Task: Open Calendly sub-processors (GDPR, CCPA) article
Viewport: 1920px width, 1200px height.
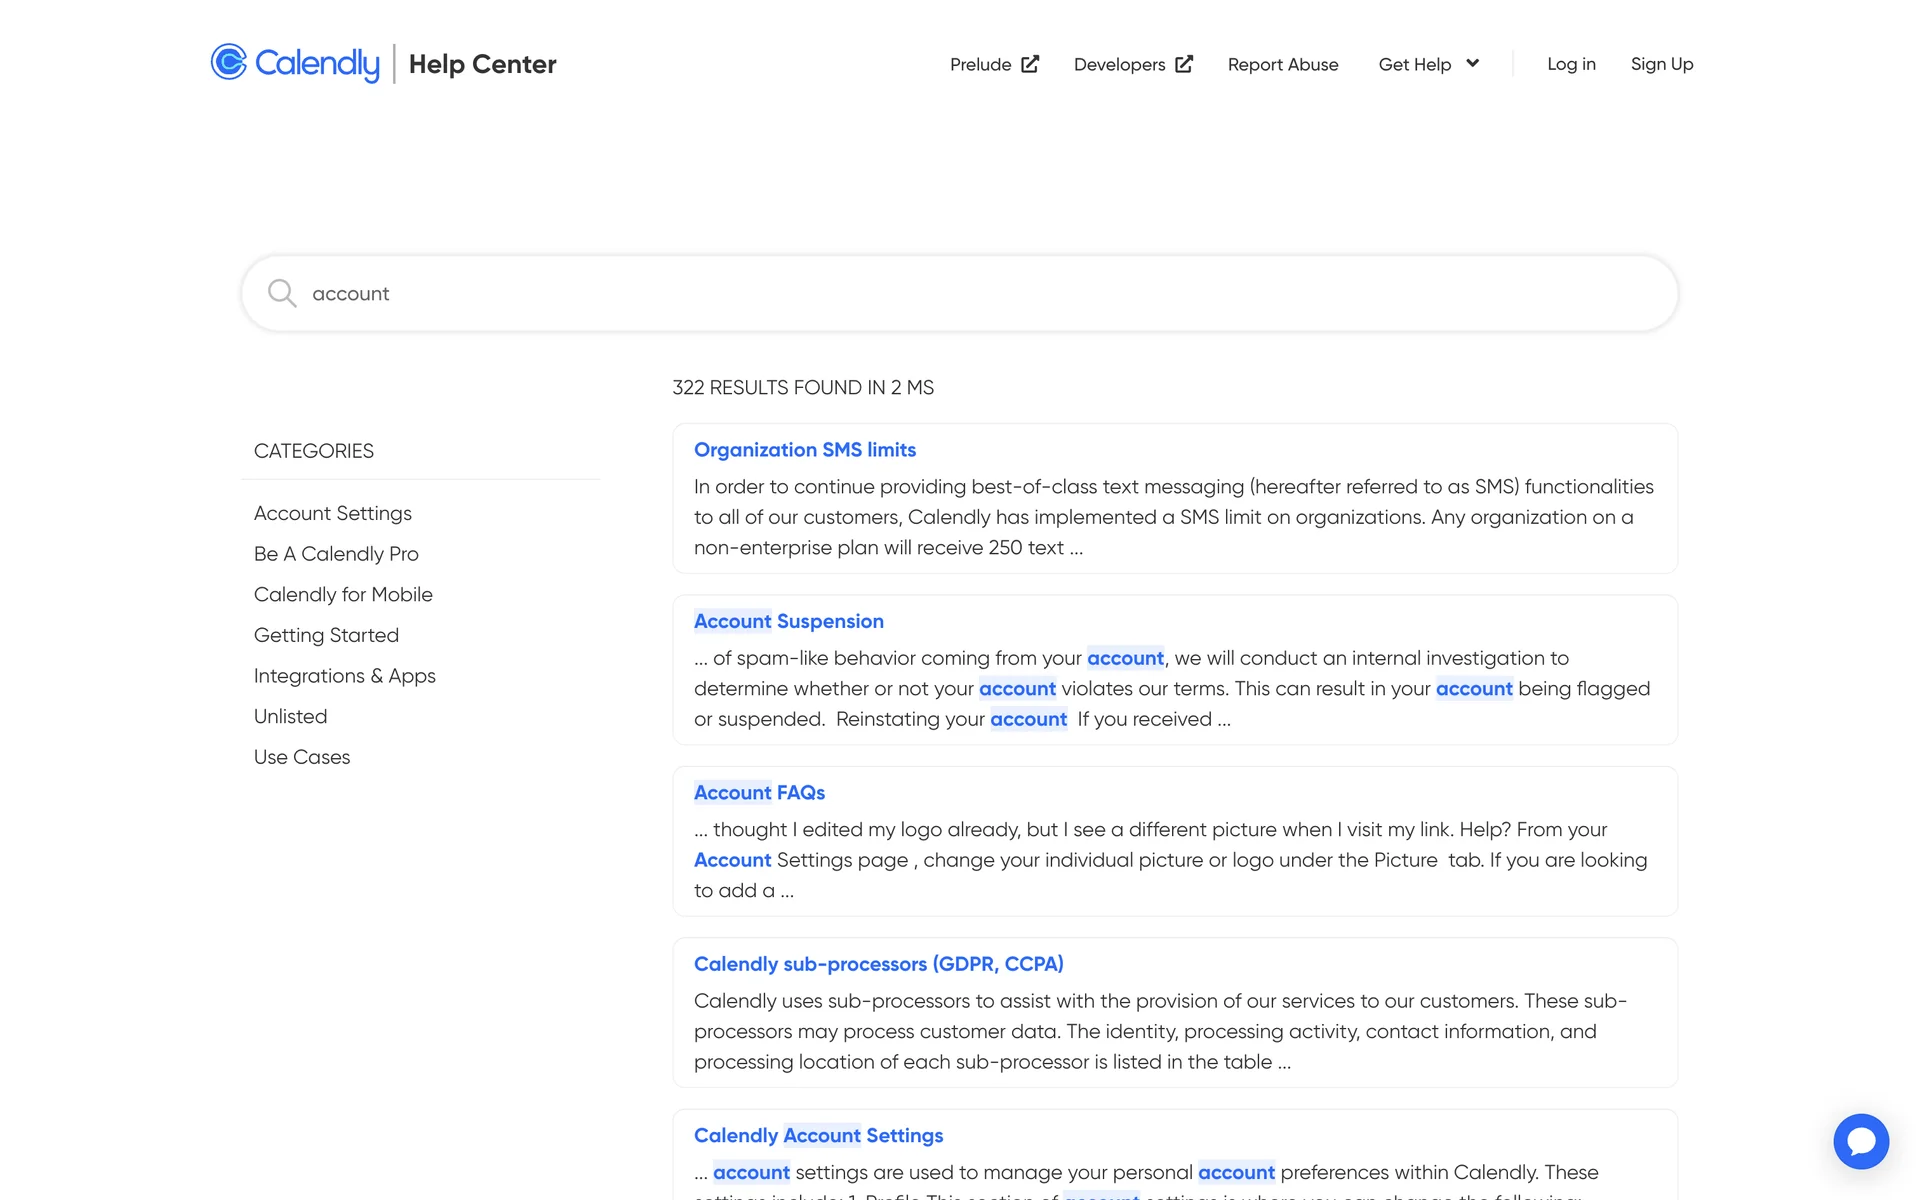Action: (x=878, y=964)
